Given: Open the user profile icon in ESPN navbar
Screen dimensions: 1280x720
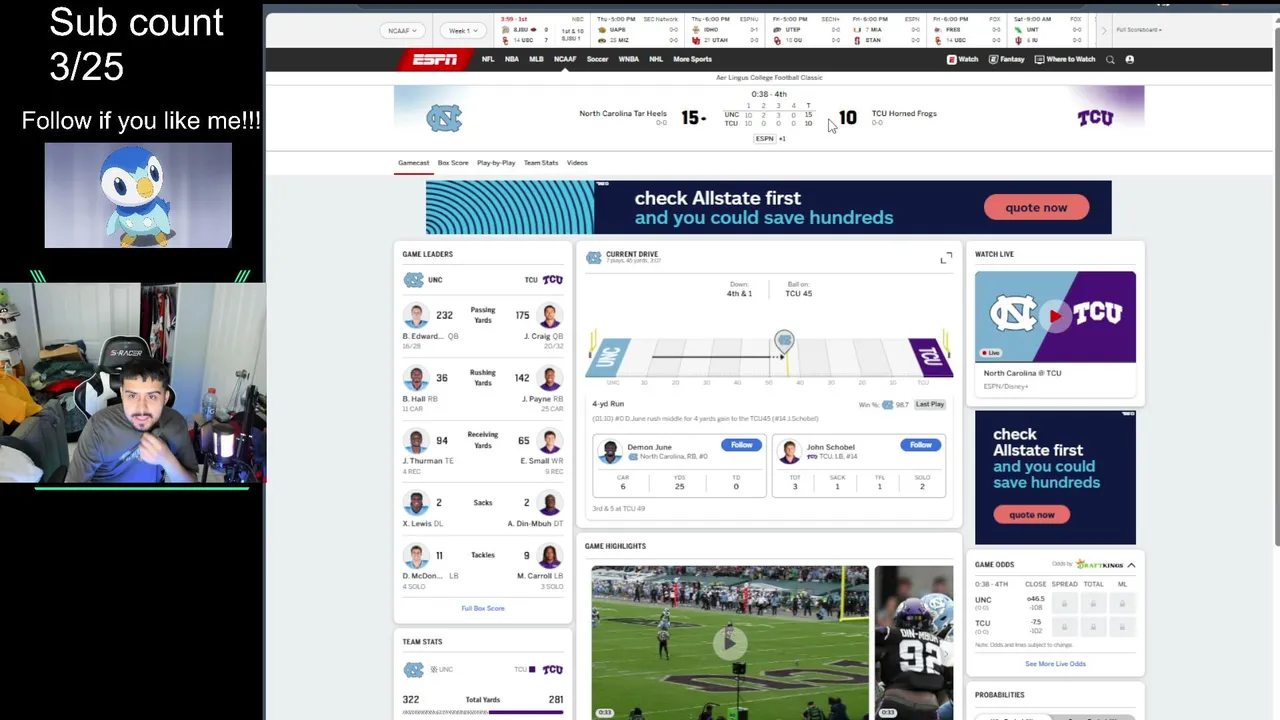Looking at the screenshot, I should tap(1130, 59).
